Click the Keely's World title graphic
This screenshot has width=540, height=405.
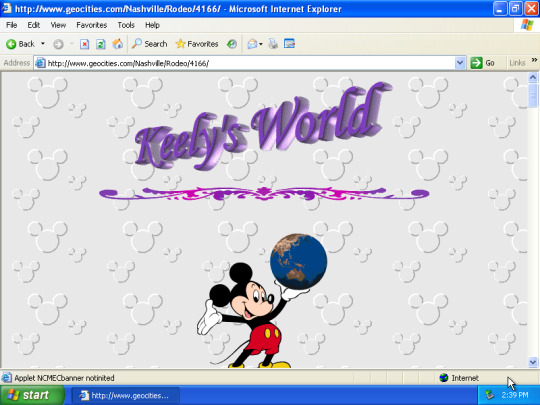(x=263, y=125)
